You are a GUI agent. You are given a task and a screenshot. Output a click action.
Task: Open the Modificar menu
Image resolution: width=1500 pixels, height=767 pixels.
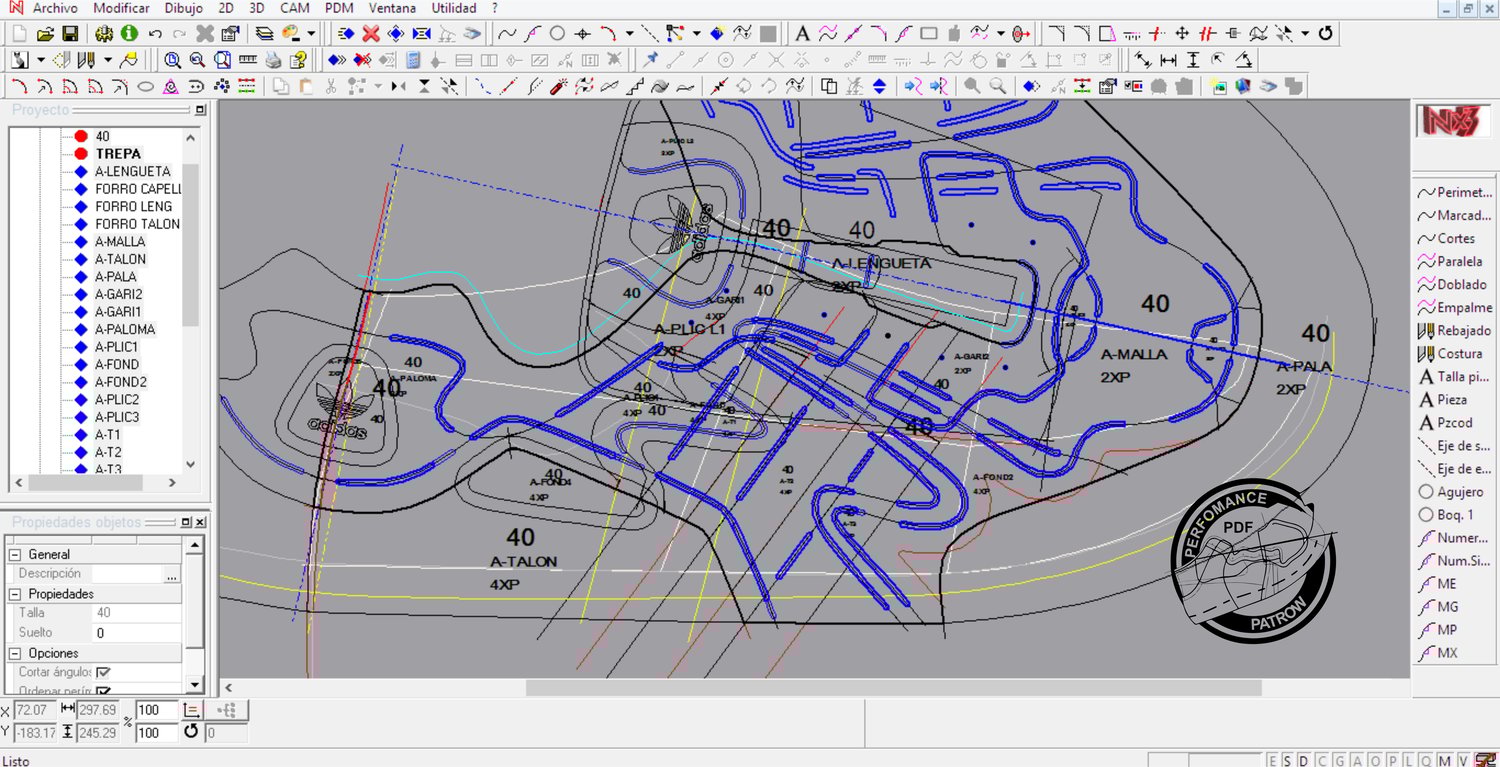pos(121,8)
